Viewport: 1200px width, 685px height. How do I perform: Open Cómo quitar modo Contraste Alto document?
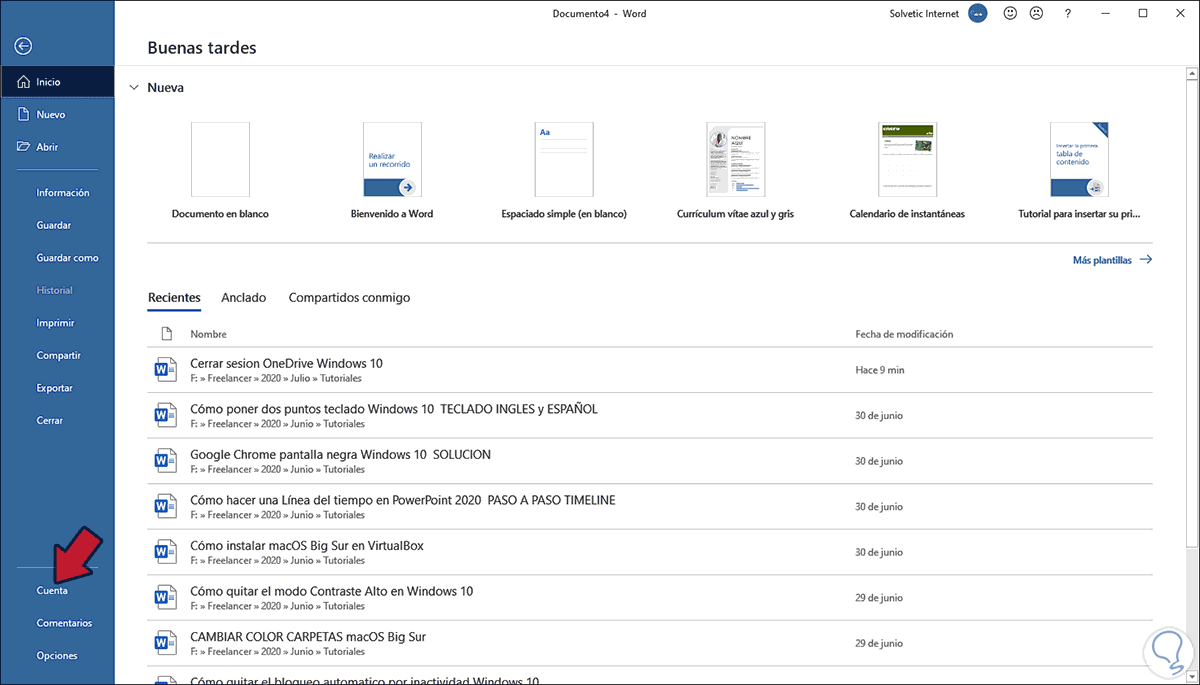[650, 598]
